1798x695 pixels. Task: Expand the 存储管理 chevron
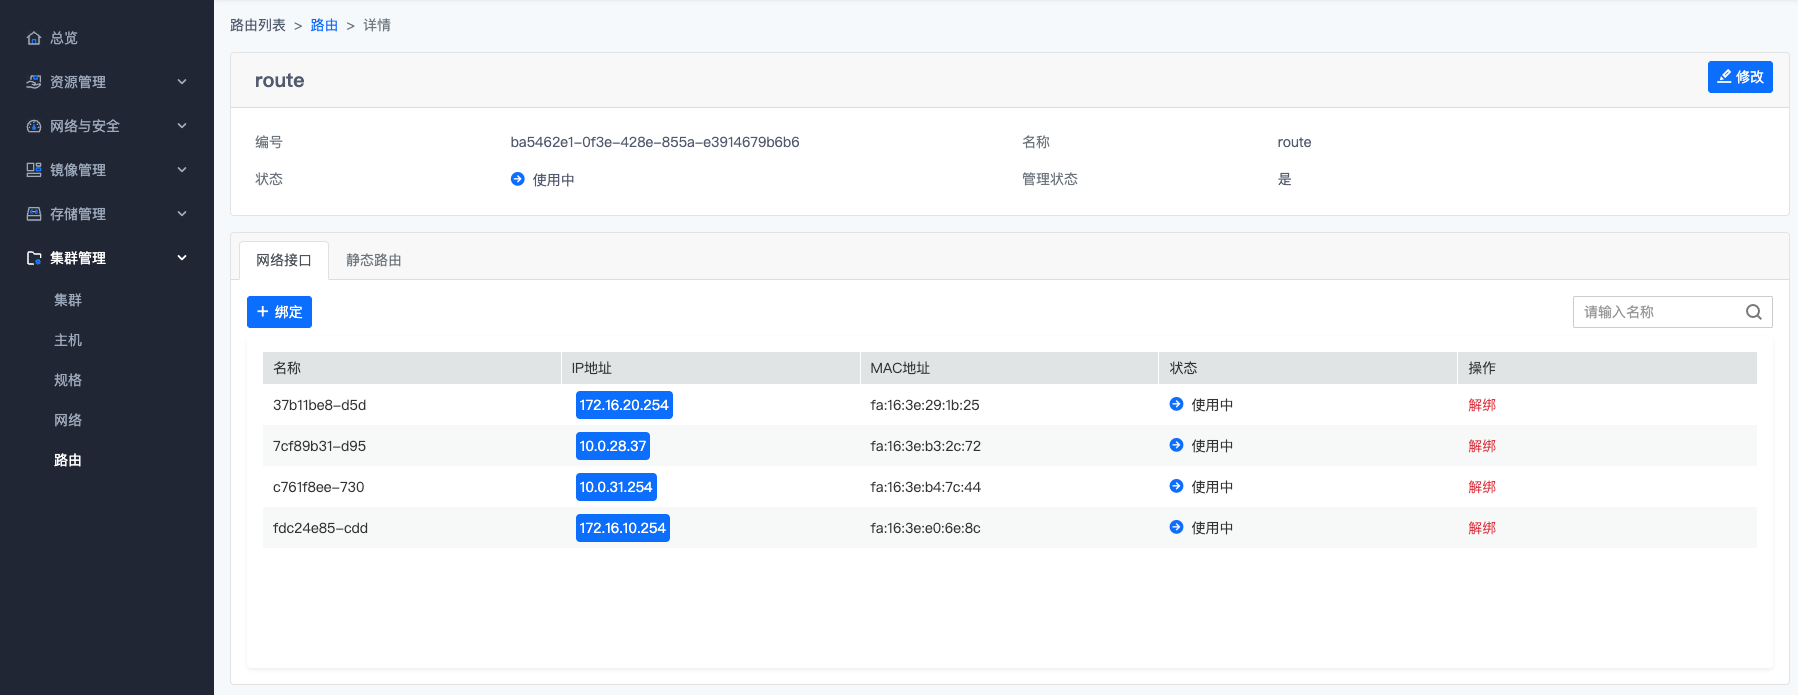182,214
